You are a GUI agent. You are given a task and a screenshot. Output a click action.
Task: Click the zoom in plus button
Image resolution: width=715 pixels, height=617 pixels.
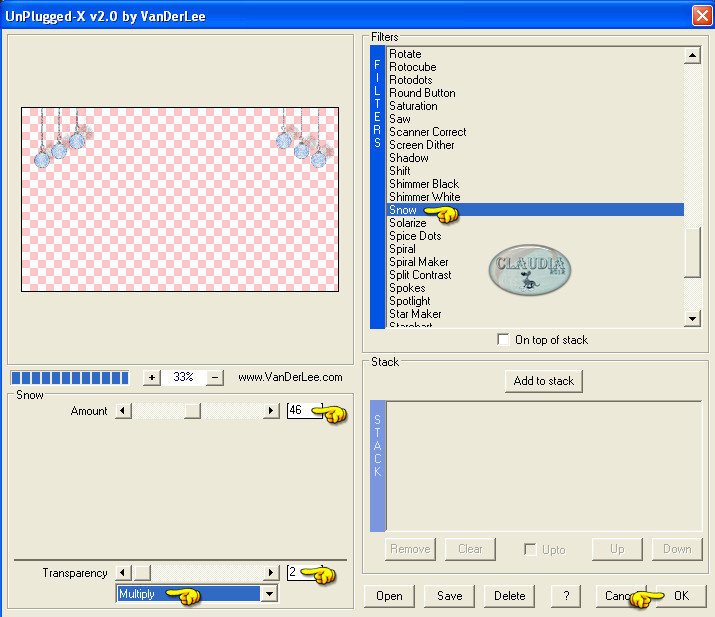tap(152, 378)
